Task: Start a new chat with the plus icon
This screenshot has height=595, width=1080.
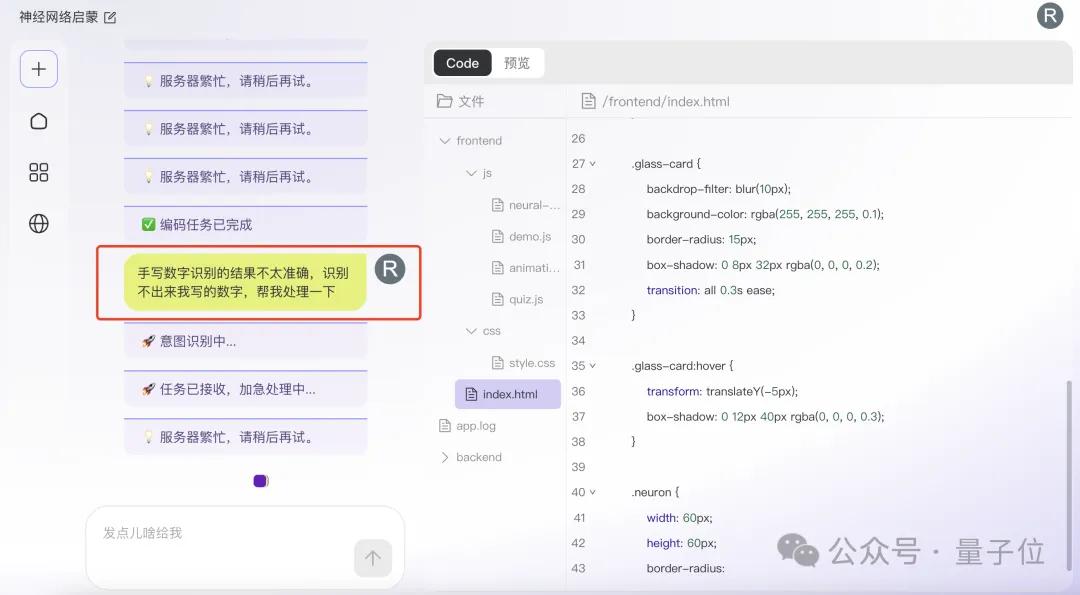Action: [x=38, y=69]
